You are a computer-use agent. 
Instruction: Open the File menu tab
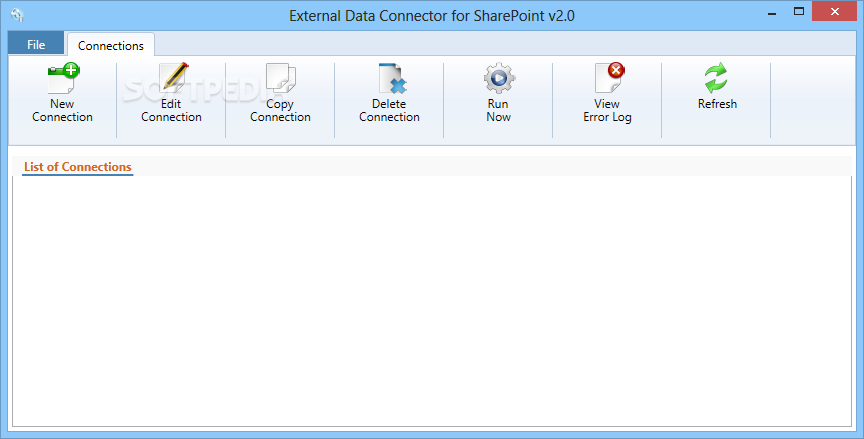click(36, 44)
